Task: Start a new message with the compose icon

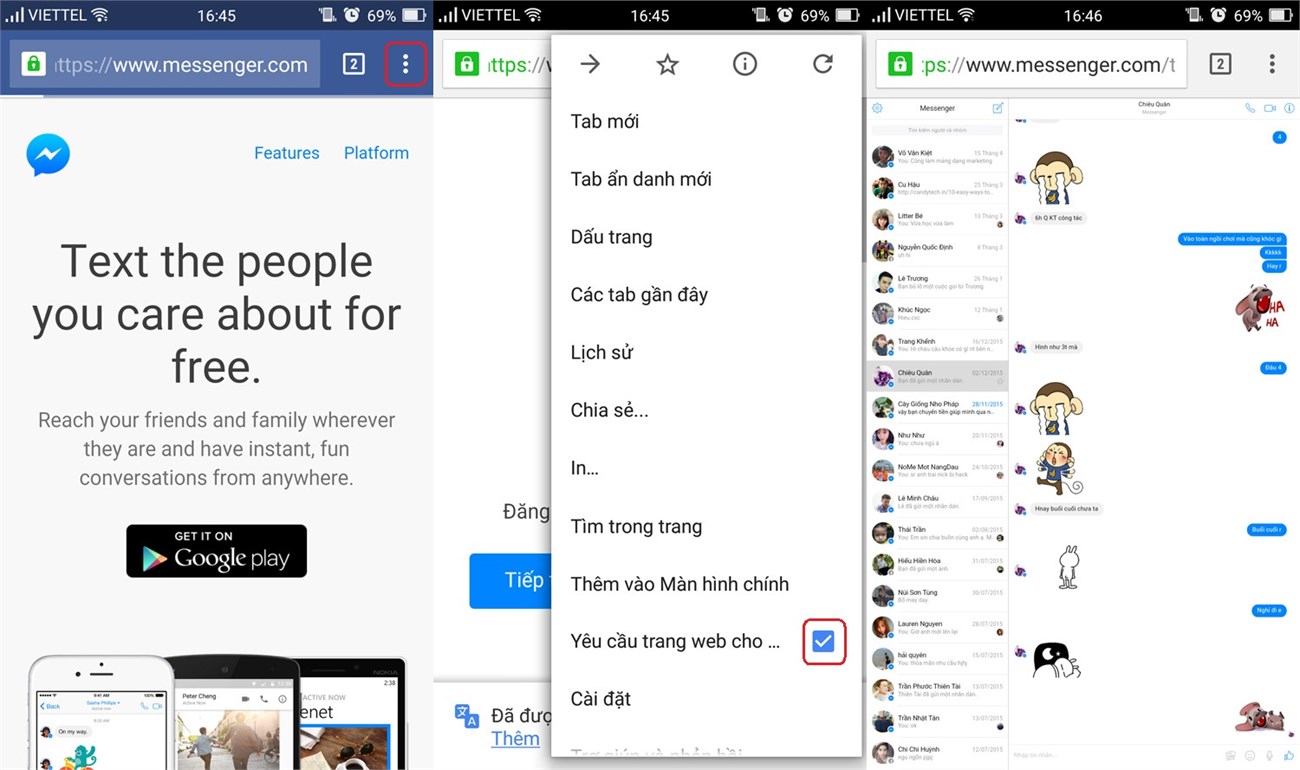Action: 997,108
